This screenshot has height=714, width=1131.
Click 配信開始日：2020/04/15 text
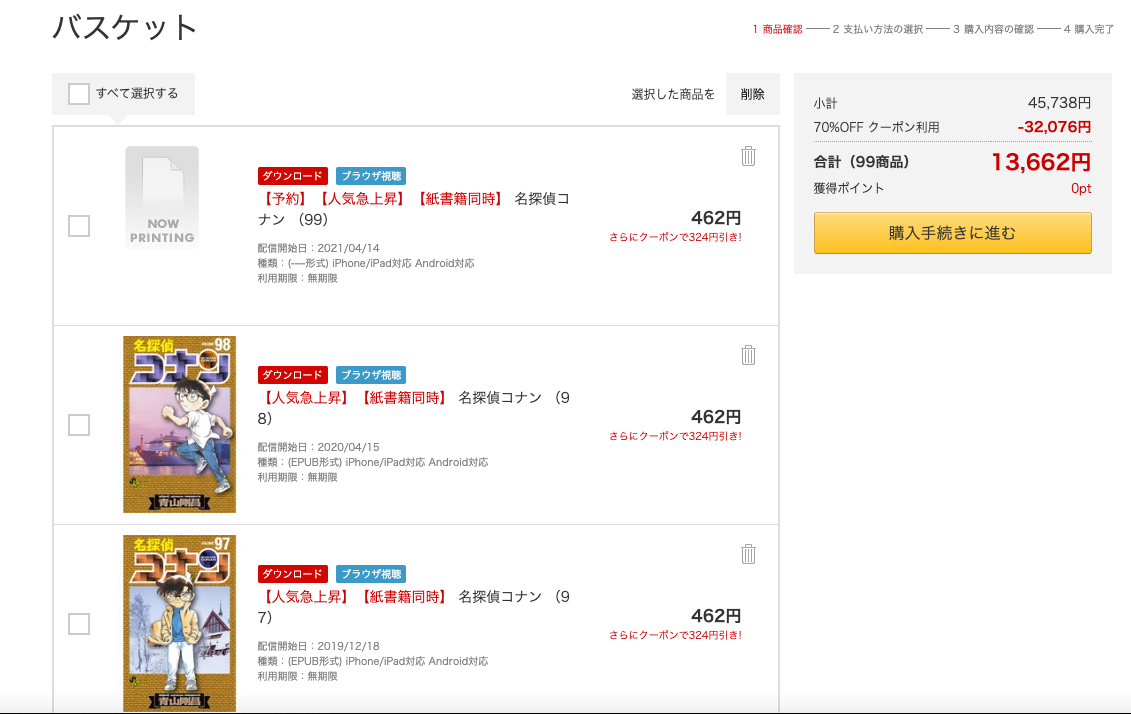point(318,447)
